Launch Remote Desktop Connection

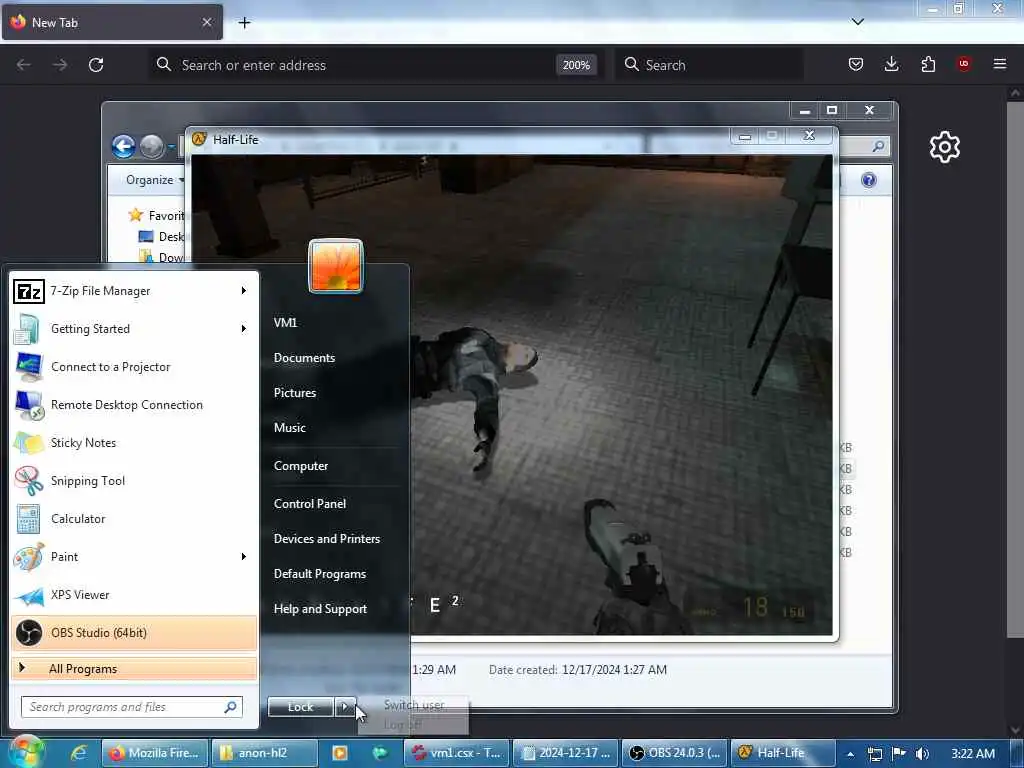click(134, 405)
